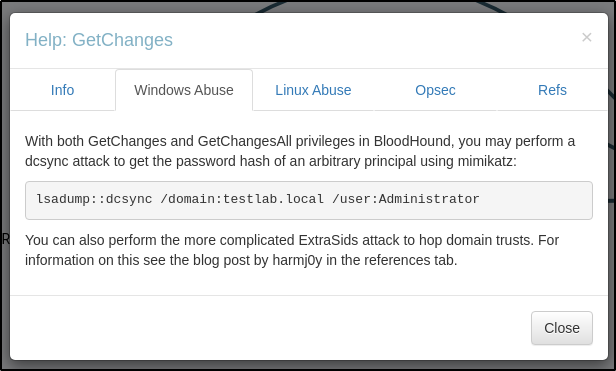Click the 'references tab' text in the last sentence
The width and height of the screenshot is (616, 371).
coord(414,260)
